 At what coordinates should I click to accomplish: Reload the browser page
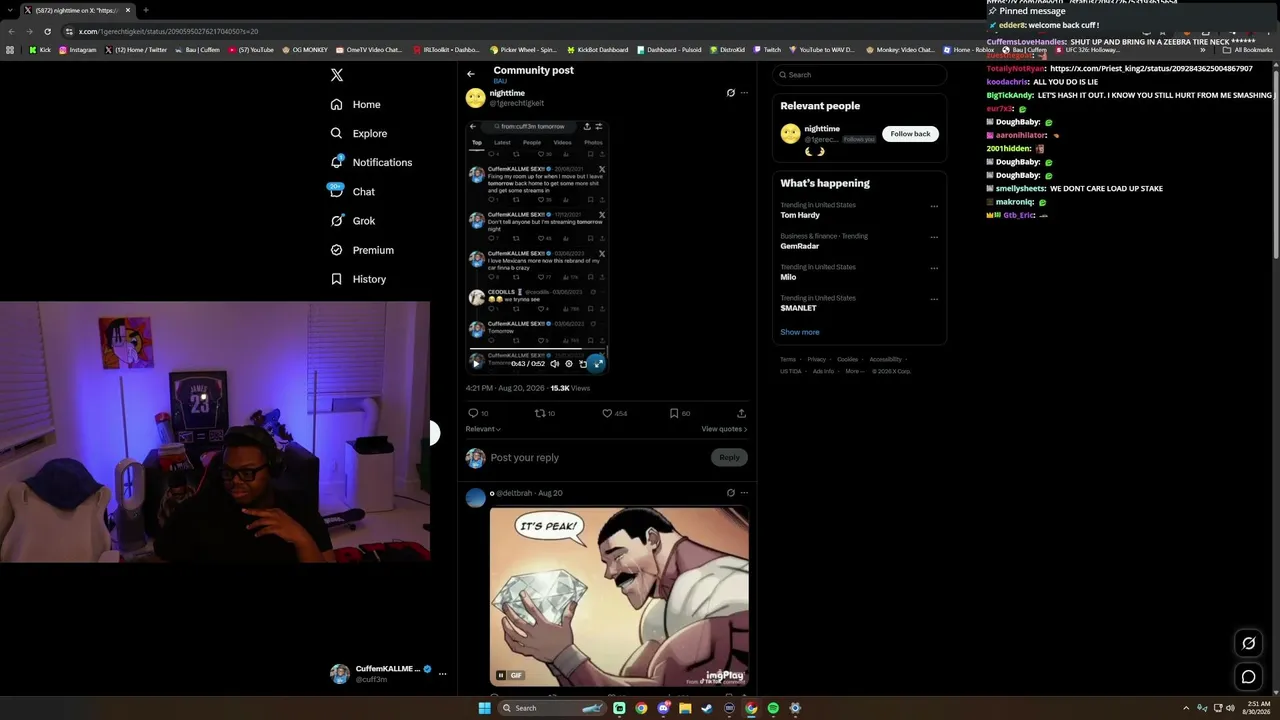click(47, 31)
